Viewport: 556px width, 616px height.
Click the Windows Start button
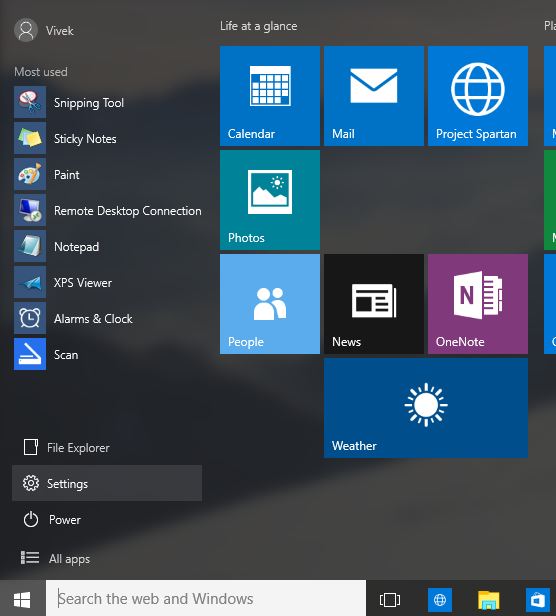click(x=22, y=600)
